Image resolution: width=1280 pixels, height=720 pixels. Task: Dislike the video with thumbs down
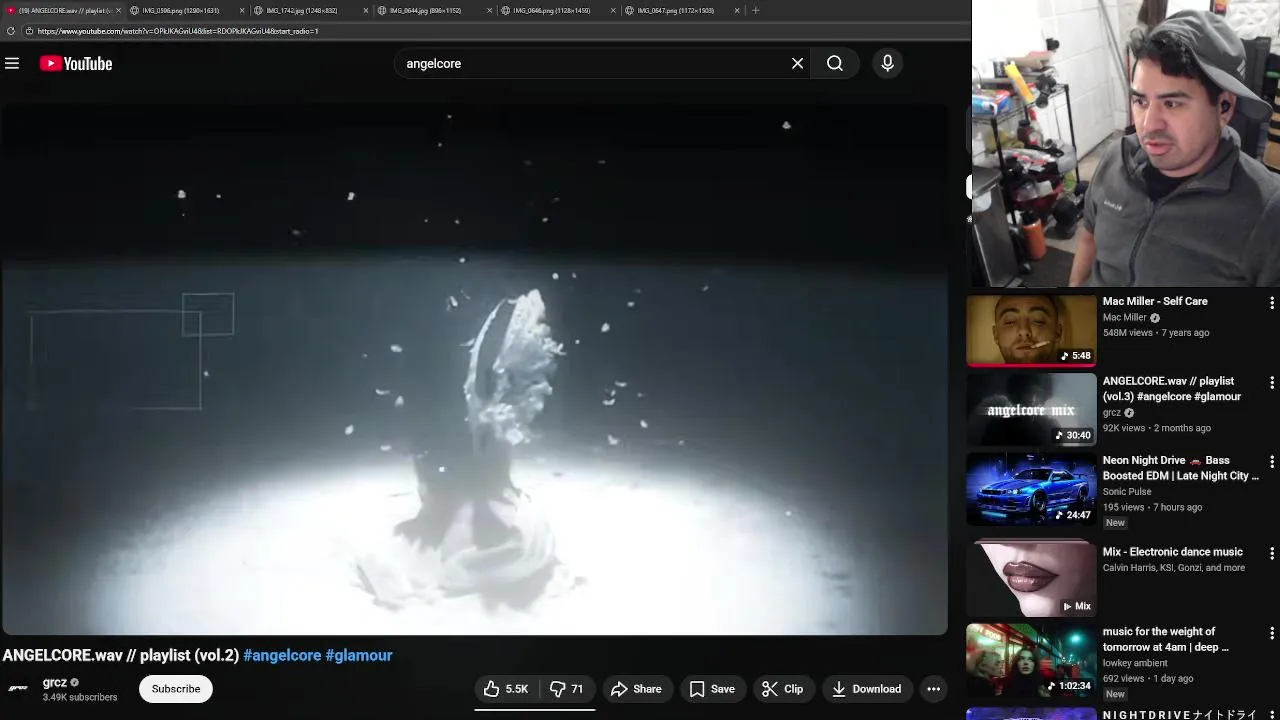(x=566, y=689)
